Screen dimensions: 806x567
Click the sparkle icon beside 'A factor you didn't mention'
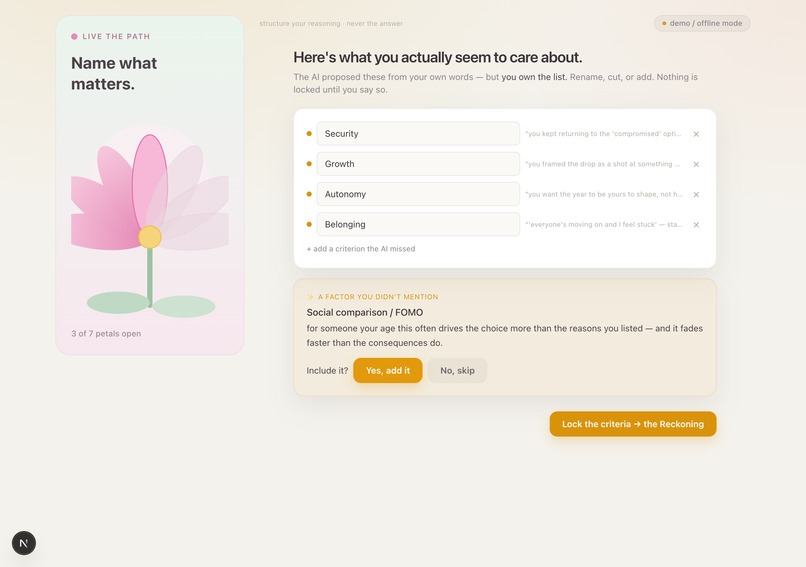(310, 297)
